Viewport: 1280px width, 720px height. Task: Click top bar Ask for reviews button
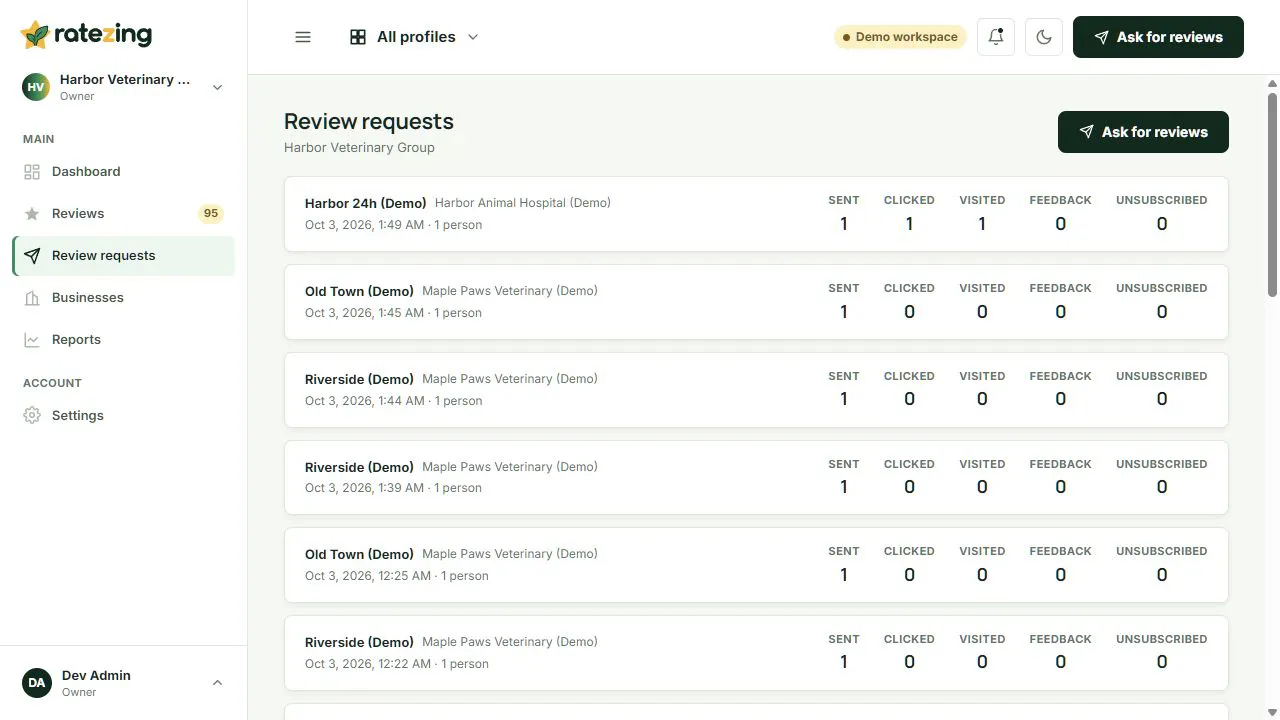click(x=1158, y=37)
